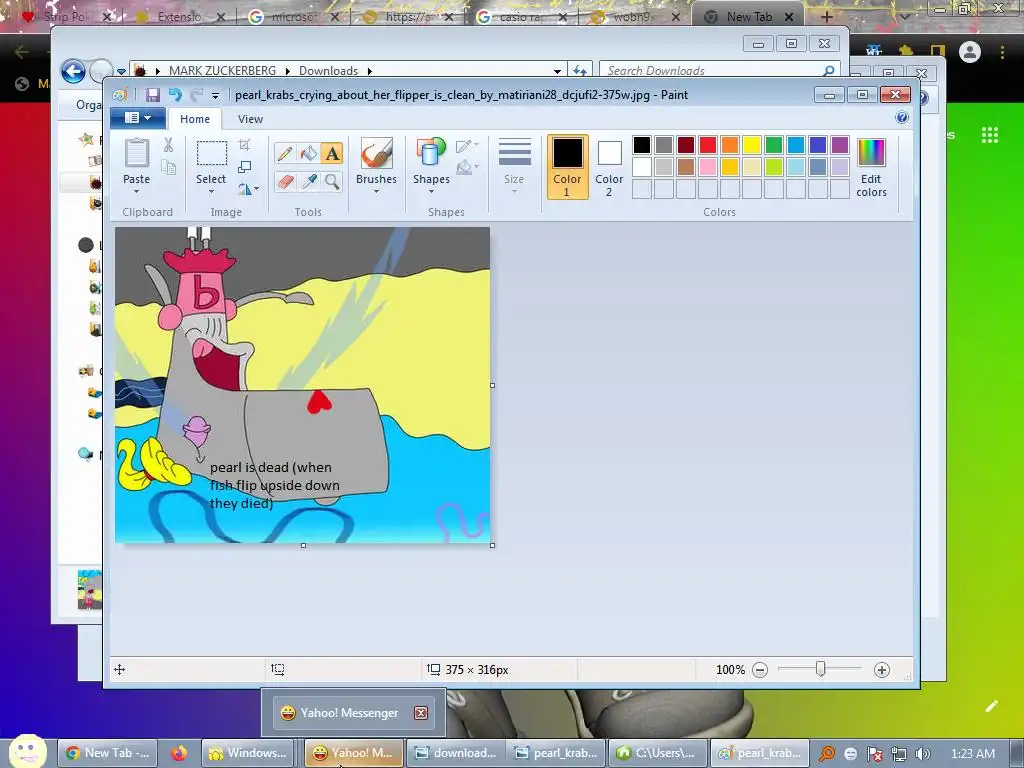Image resolution: width=1024 pixels, height=768 pixels.
Task: Pick the purple color swatch
Action: click(840, 144)
